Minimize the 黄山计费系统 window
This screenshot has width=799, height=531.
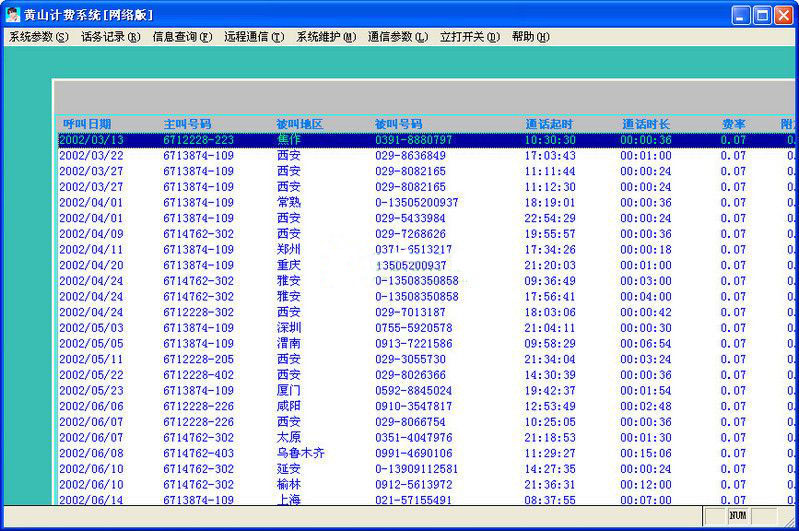click(x=740, y=14)
